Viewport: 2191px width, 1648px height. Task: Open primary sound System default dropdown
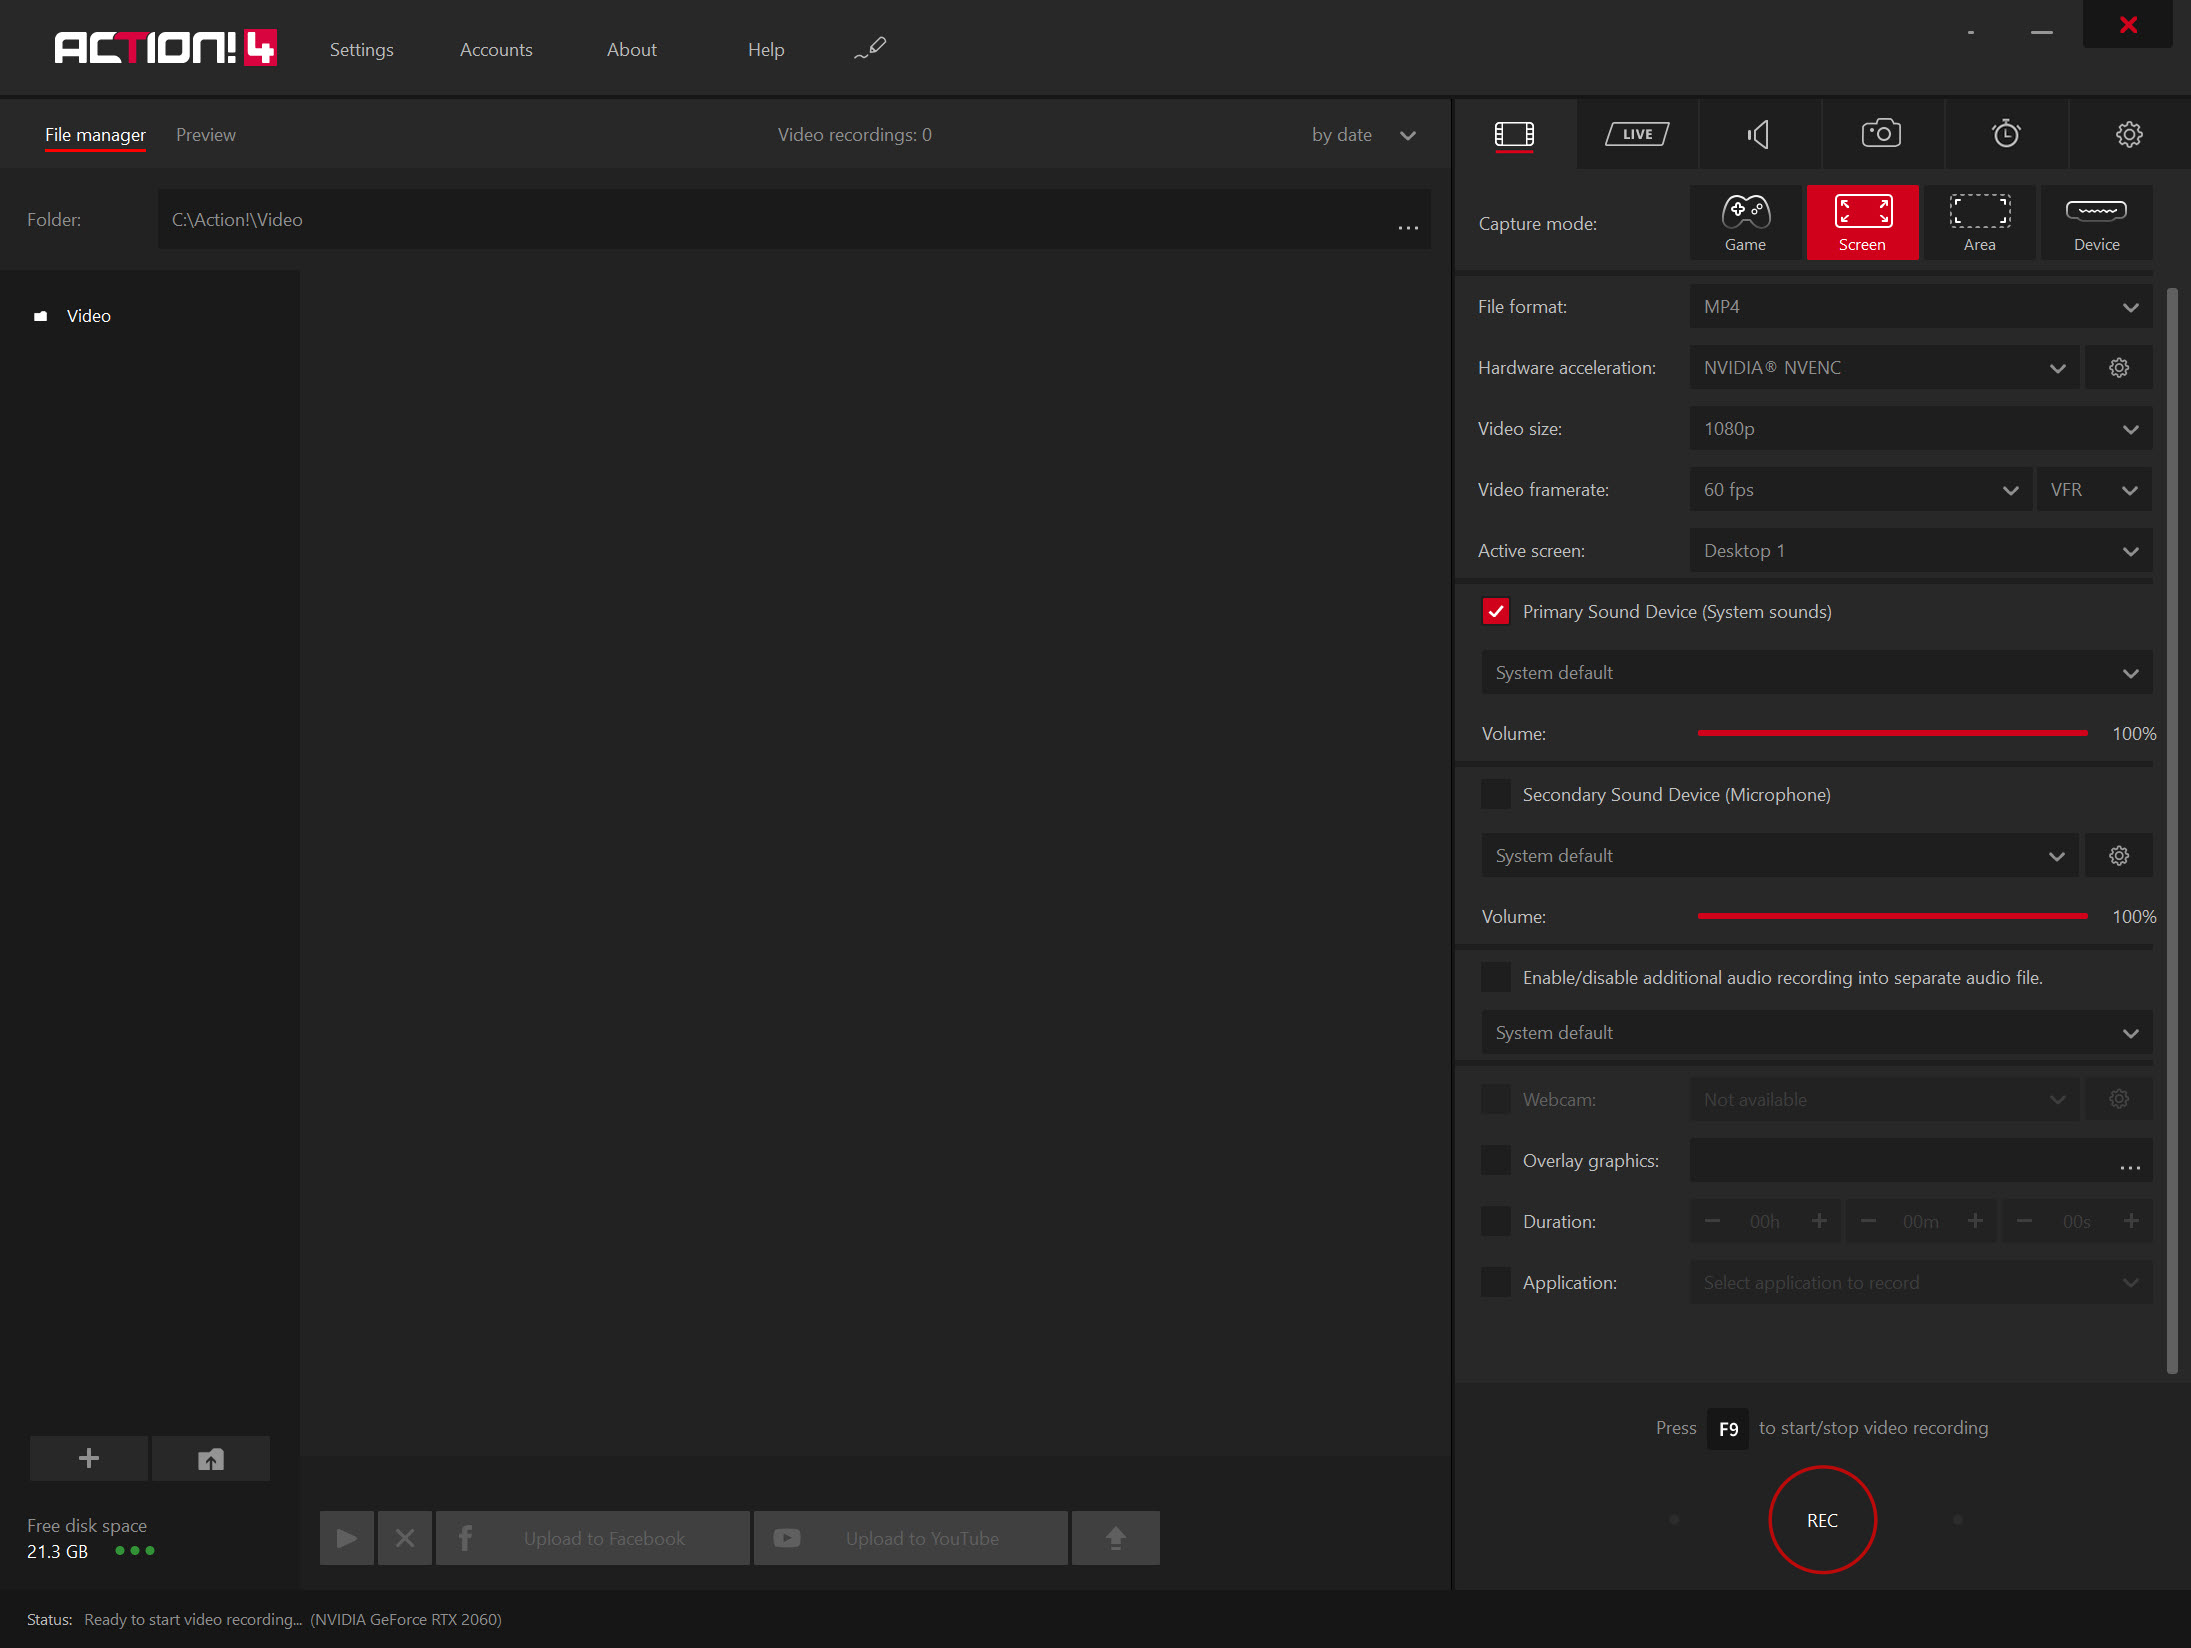coord(1817,673)
